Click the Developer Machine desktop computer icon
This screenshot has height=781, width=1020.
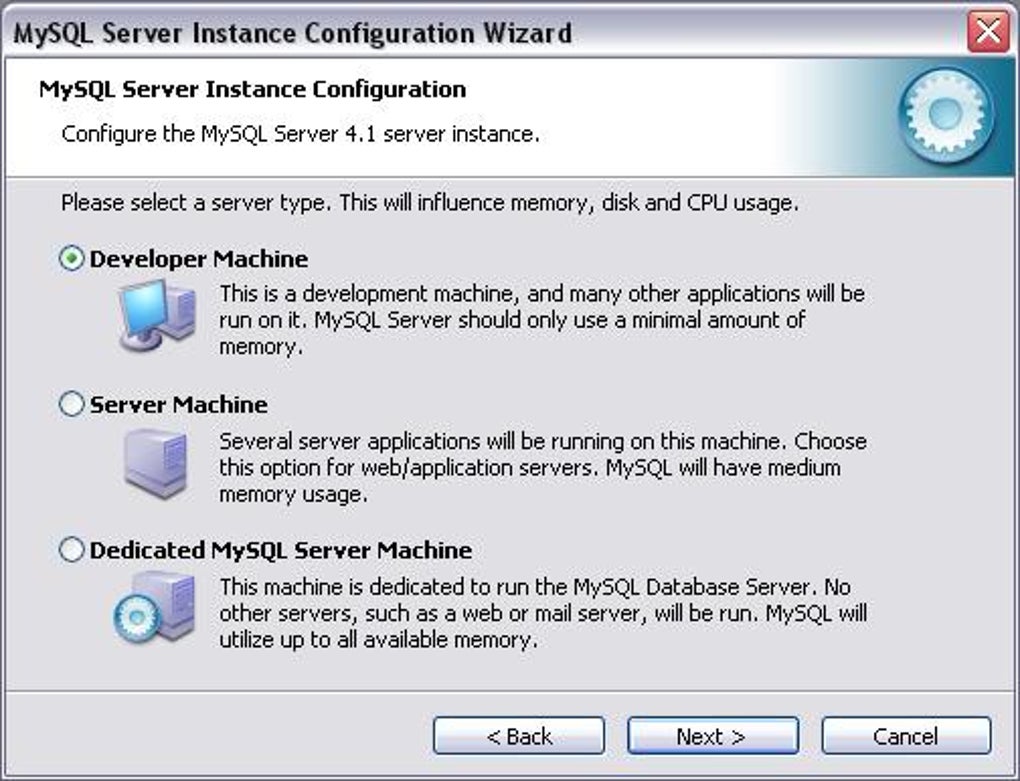157,315
